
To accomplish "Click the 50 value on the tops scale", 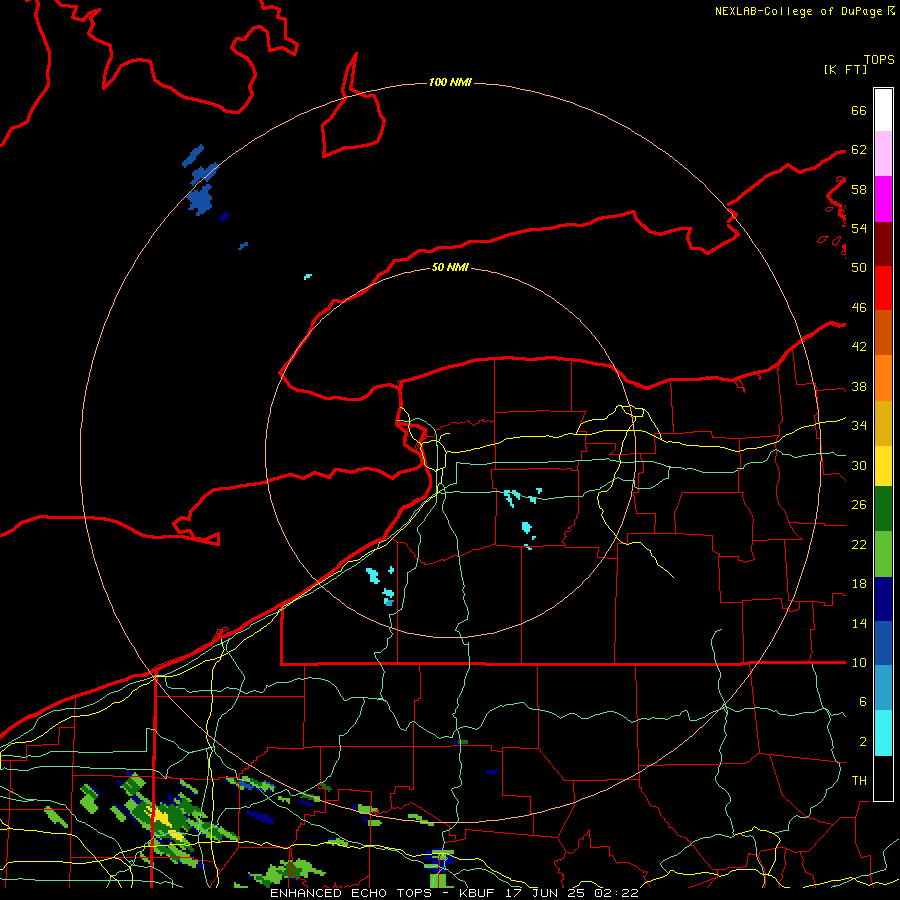I will pos(859,267).
